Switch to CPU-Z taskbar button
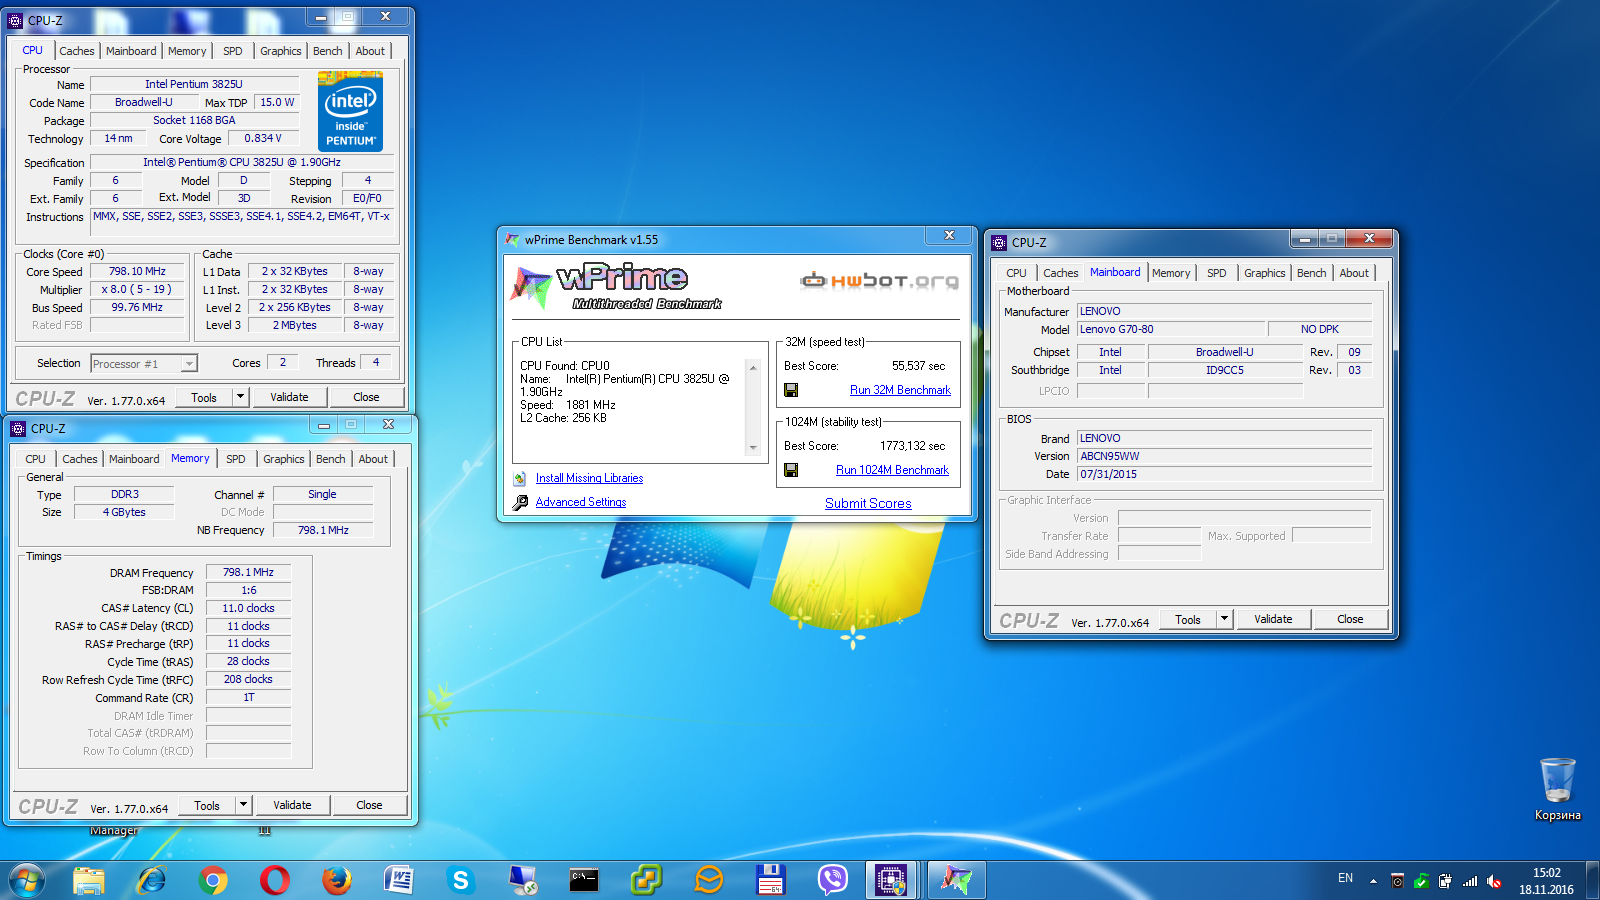This screenshot has width=1600, height=900. (893, 880)
